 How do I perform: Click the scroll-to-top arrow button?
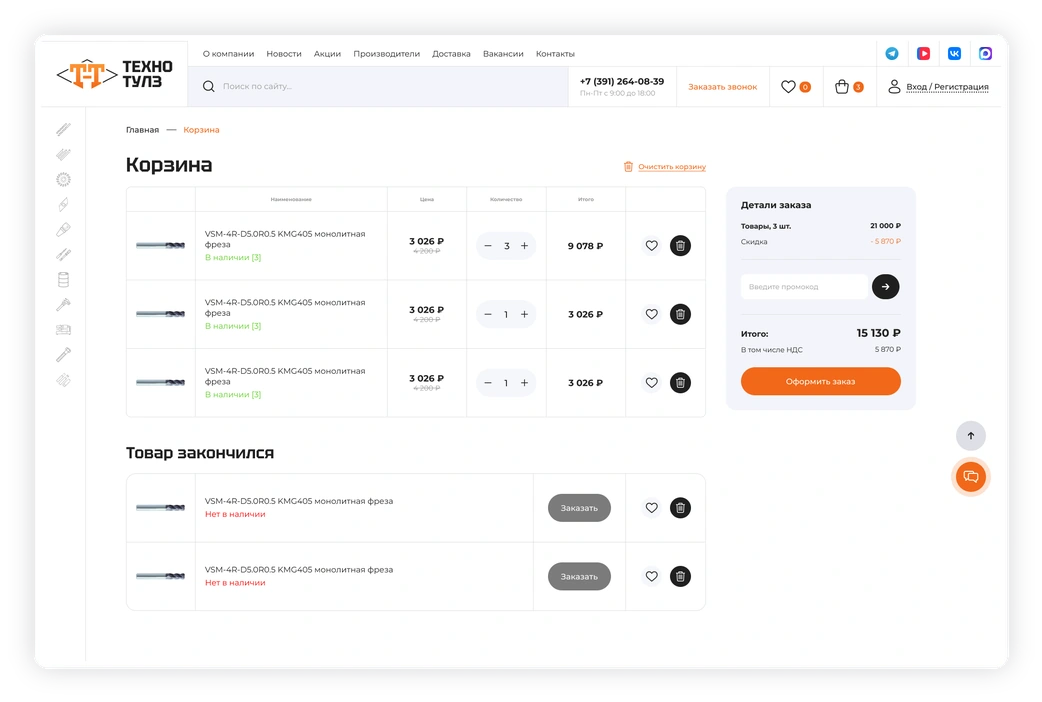(971, 436)
